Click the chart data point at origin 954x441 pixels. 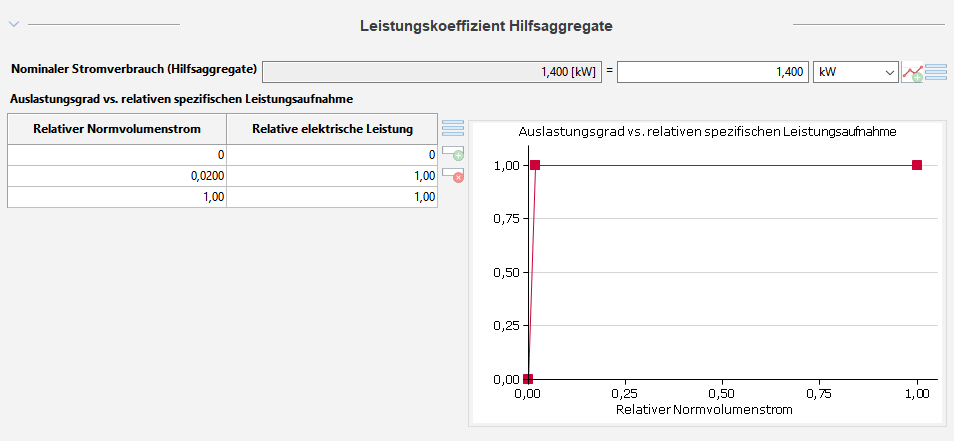coord(528,379)
